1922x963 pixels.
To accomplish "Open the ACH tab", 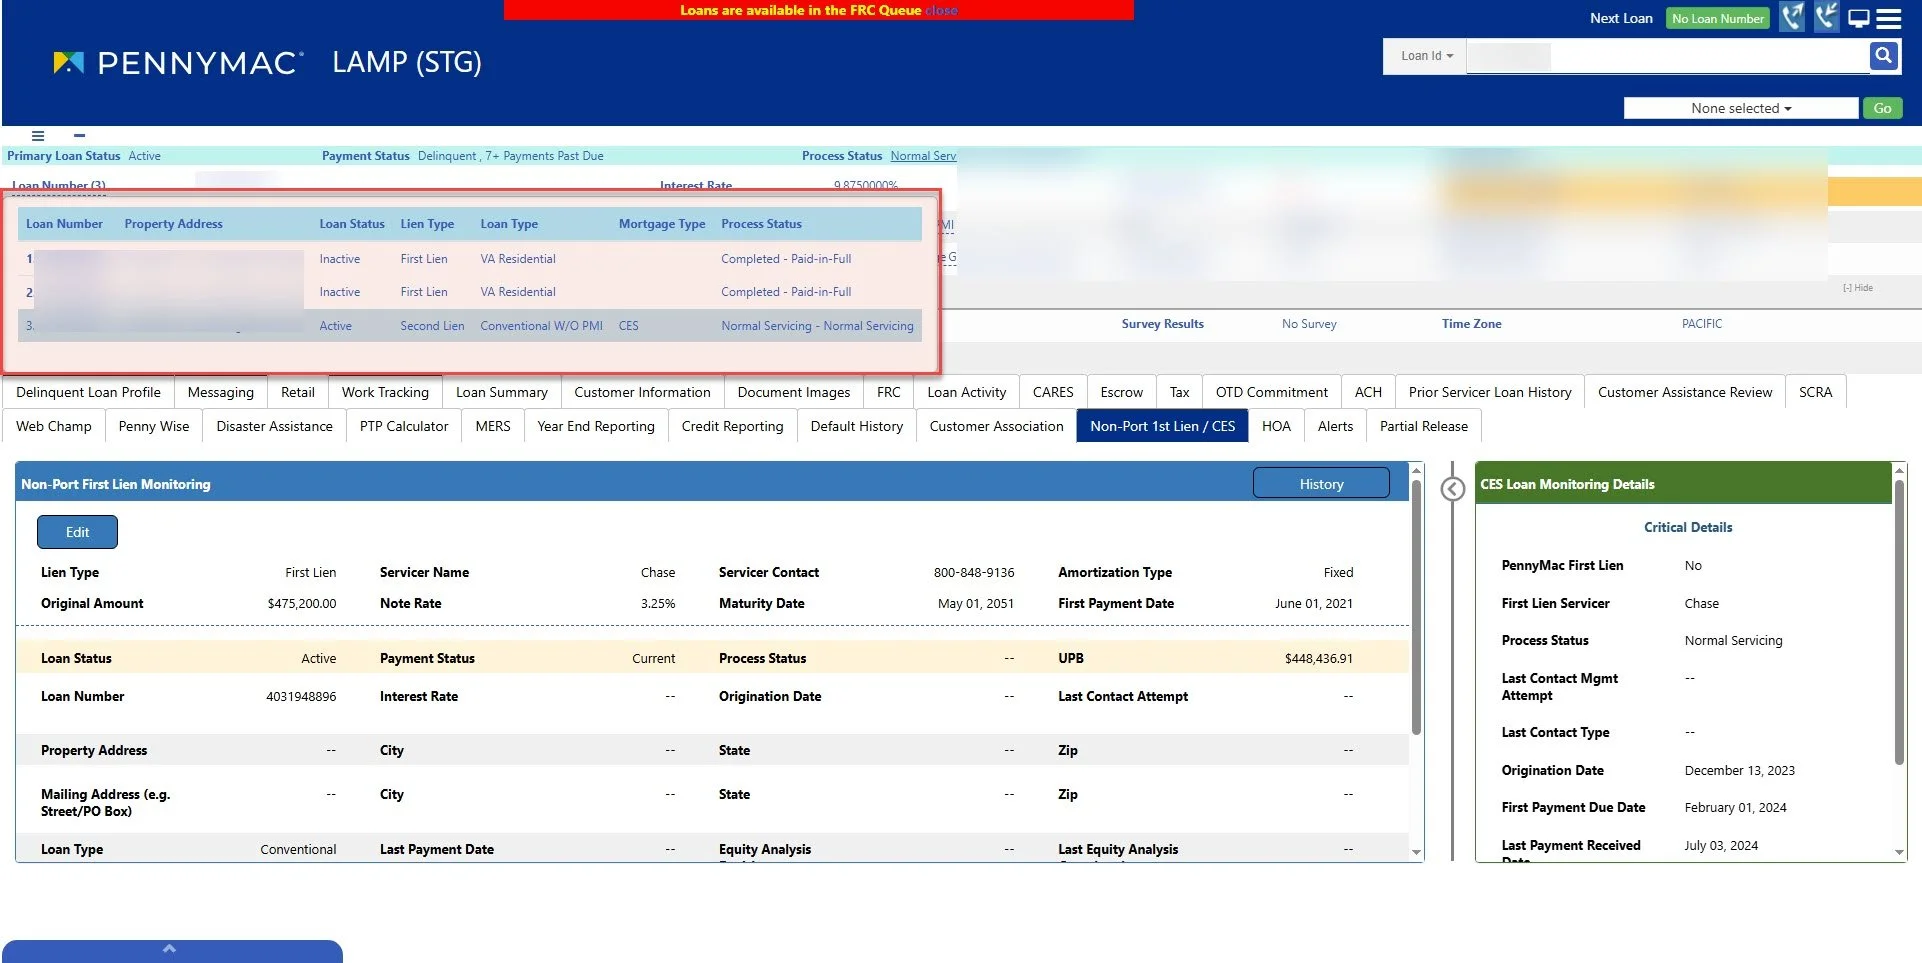I will (1368, 392).
